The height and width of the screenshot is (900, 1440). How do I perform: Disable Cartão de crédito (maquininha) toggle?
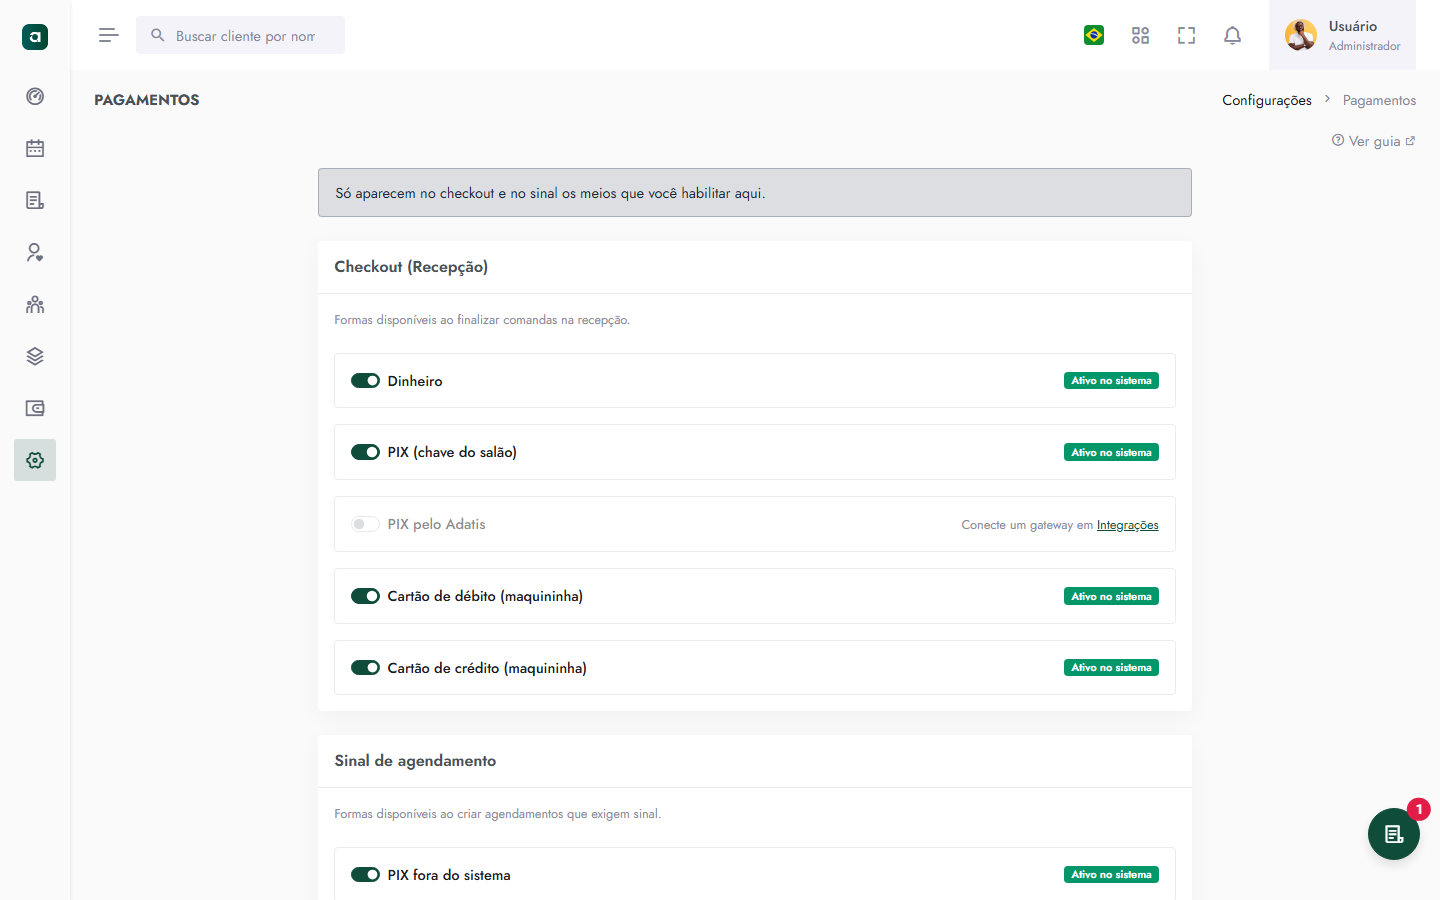(x=365, y=668)
